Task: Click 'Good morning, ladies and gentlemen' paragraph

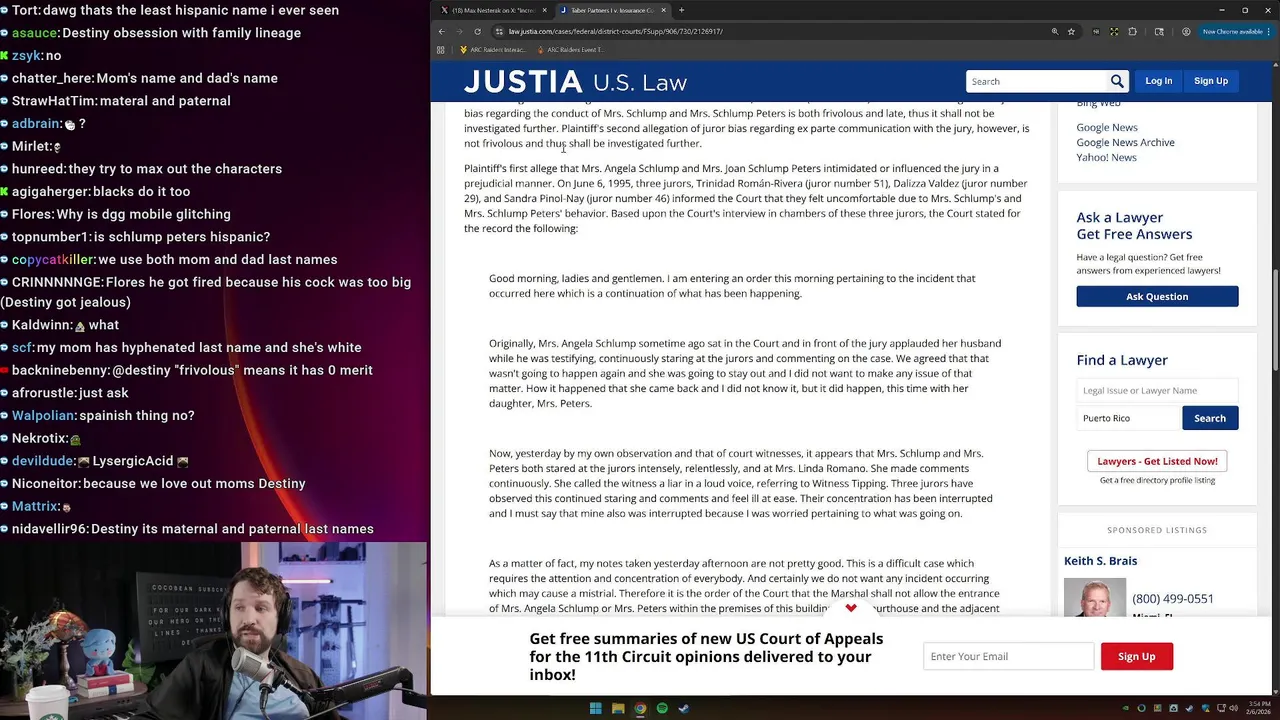Action: (x=732, y=286)
